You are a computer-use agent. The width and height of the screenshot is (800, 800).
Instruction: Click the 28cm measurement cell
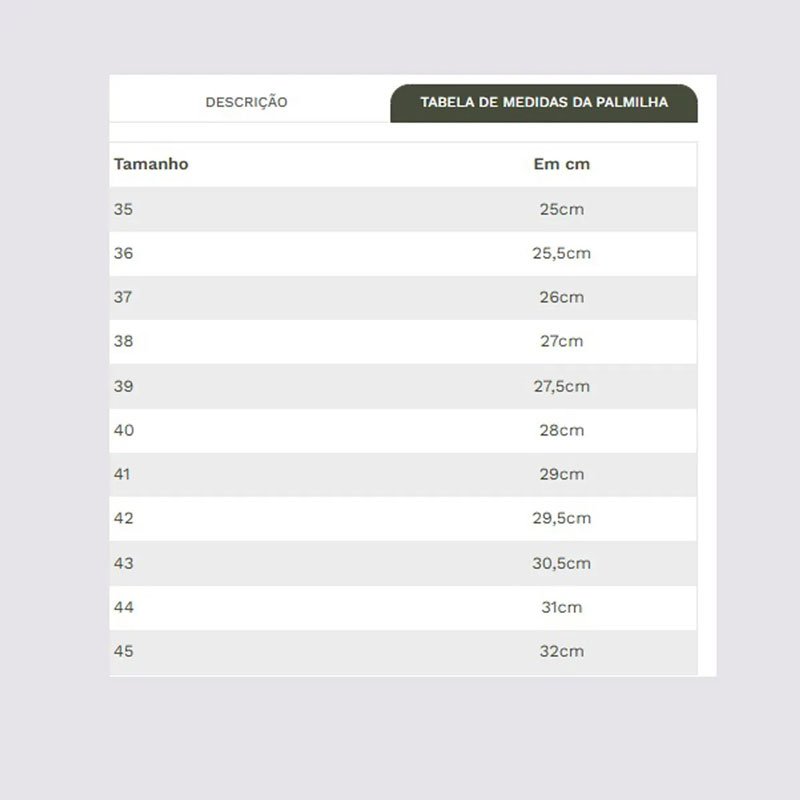click(x=562, y=430)
